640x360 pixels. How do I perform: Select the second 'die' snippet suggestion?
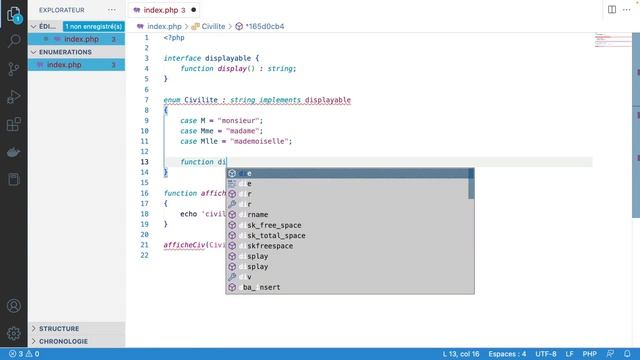[x=350, y=184]
